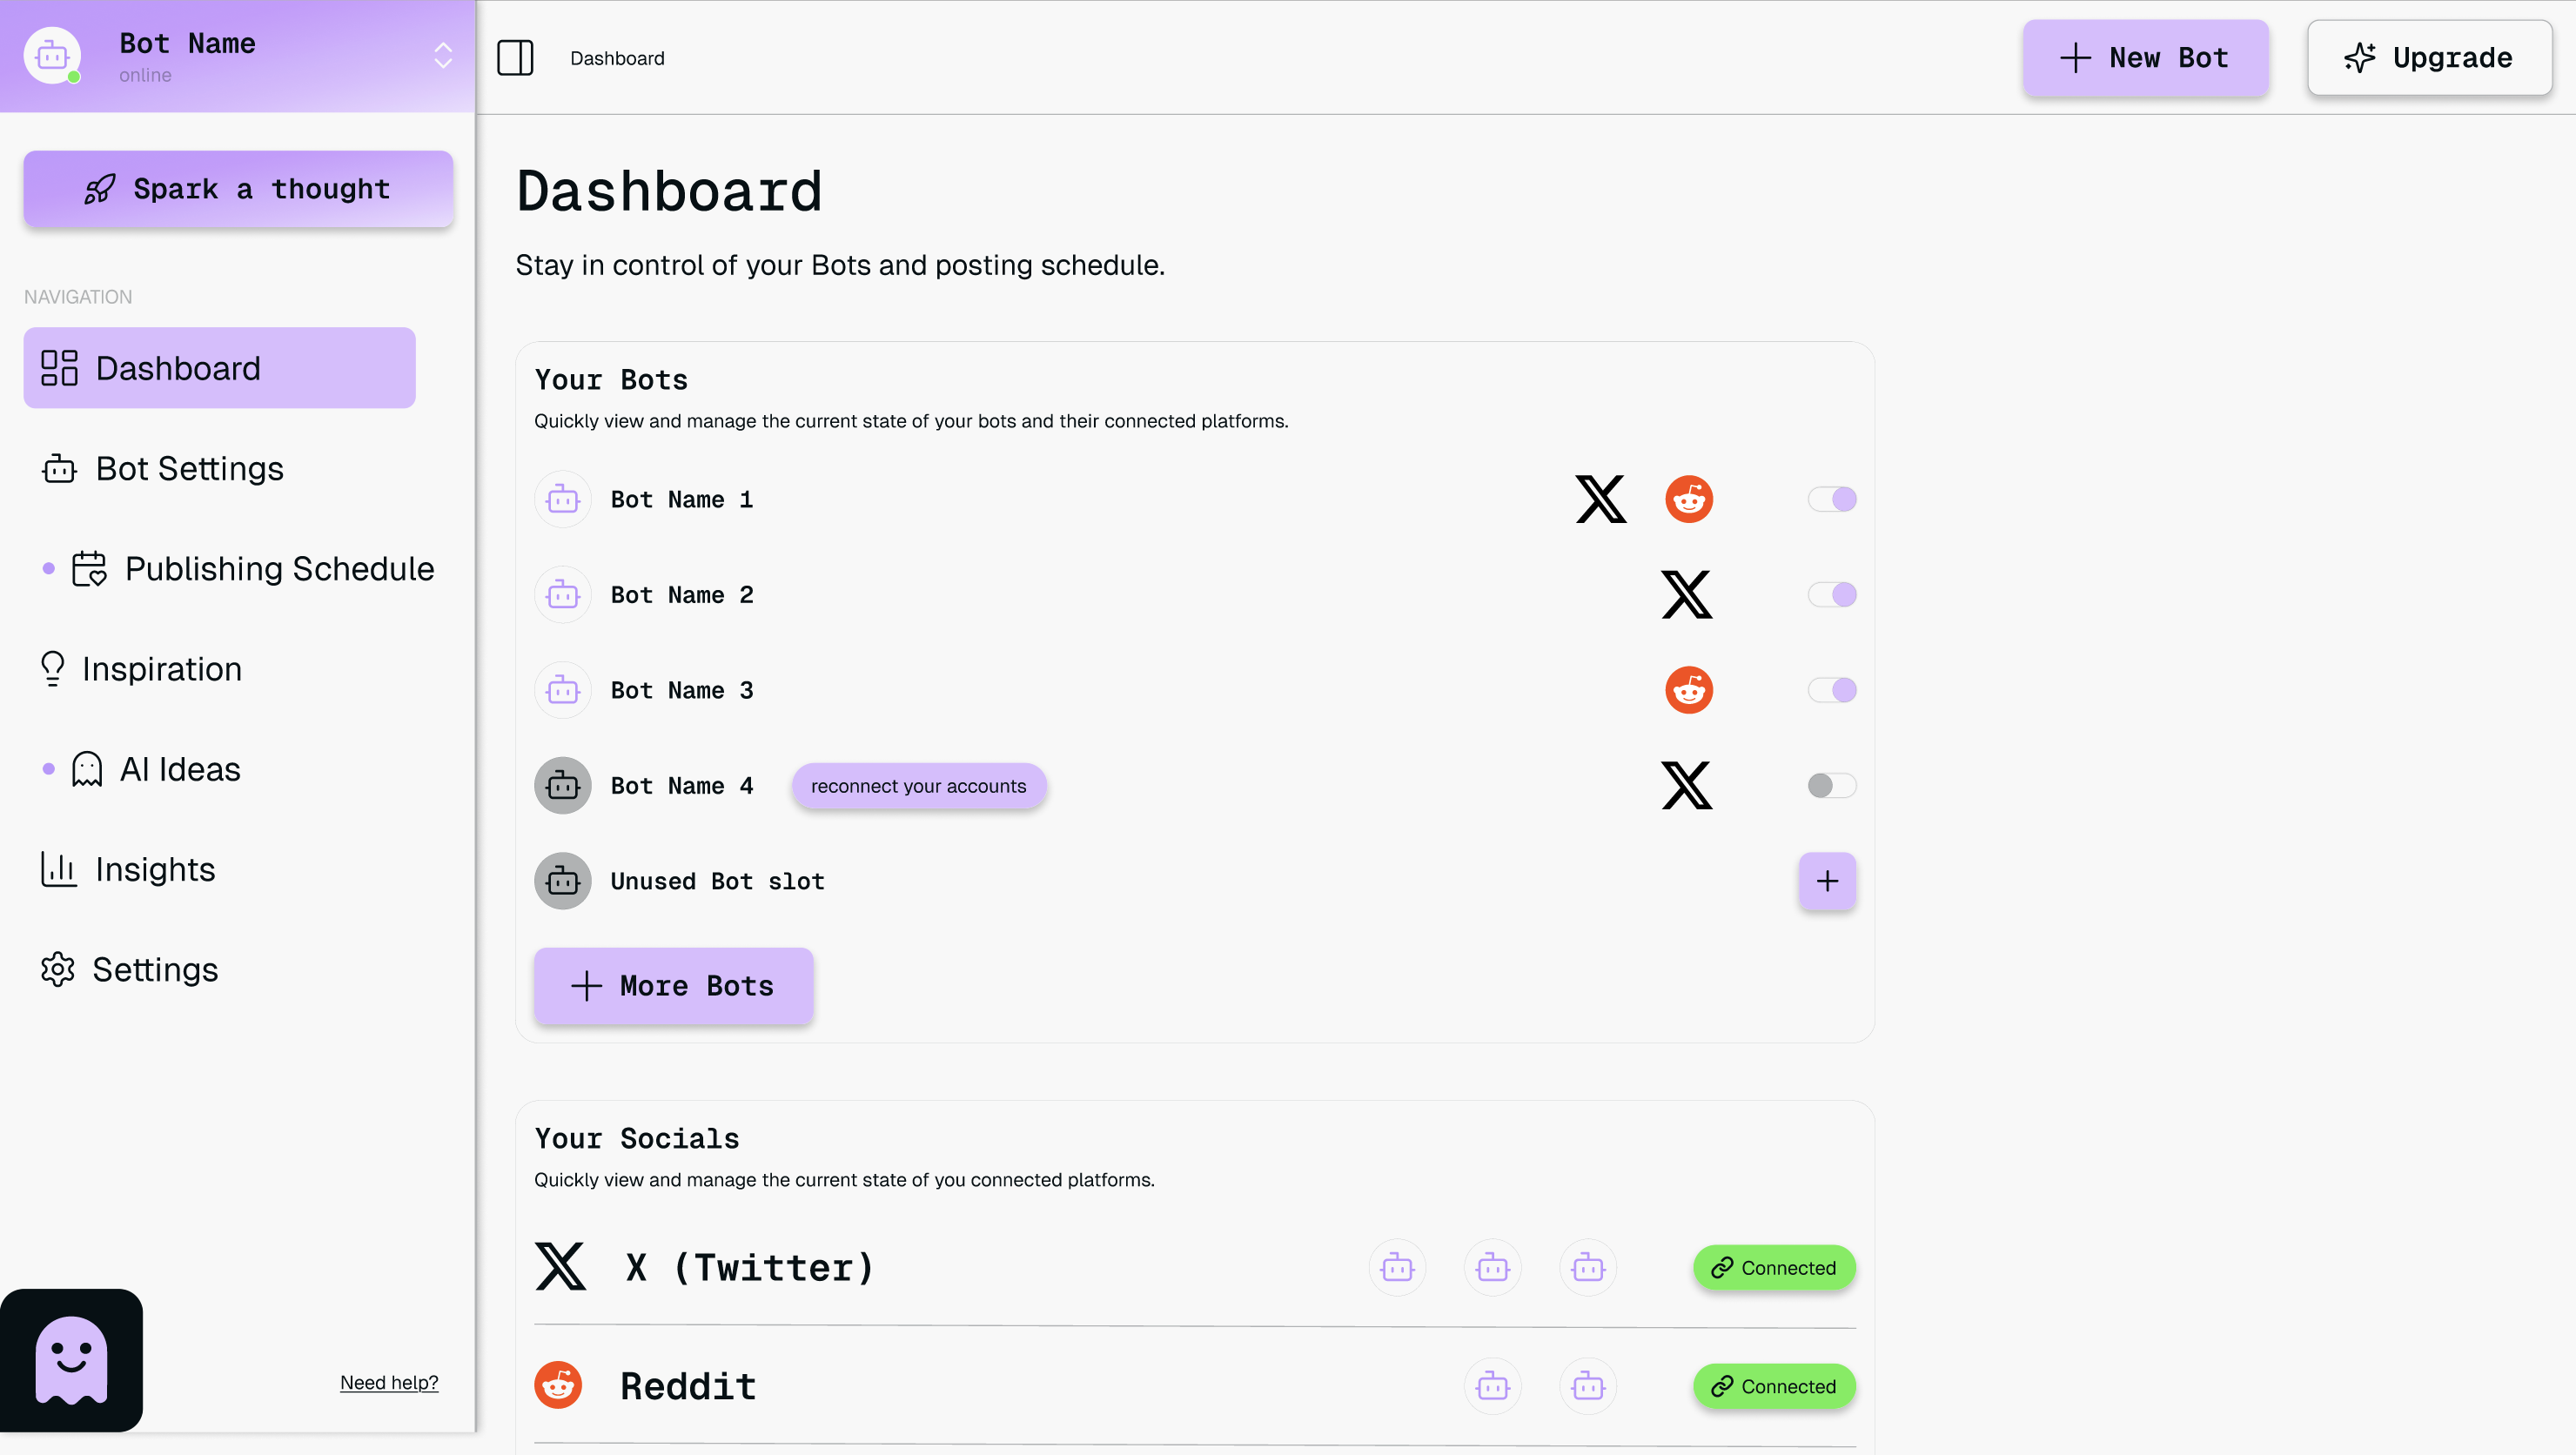Add bot to the unused slot plus
The width and height of the screenshot is (2576, 1455).
[x=1826, y=881]
